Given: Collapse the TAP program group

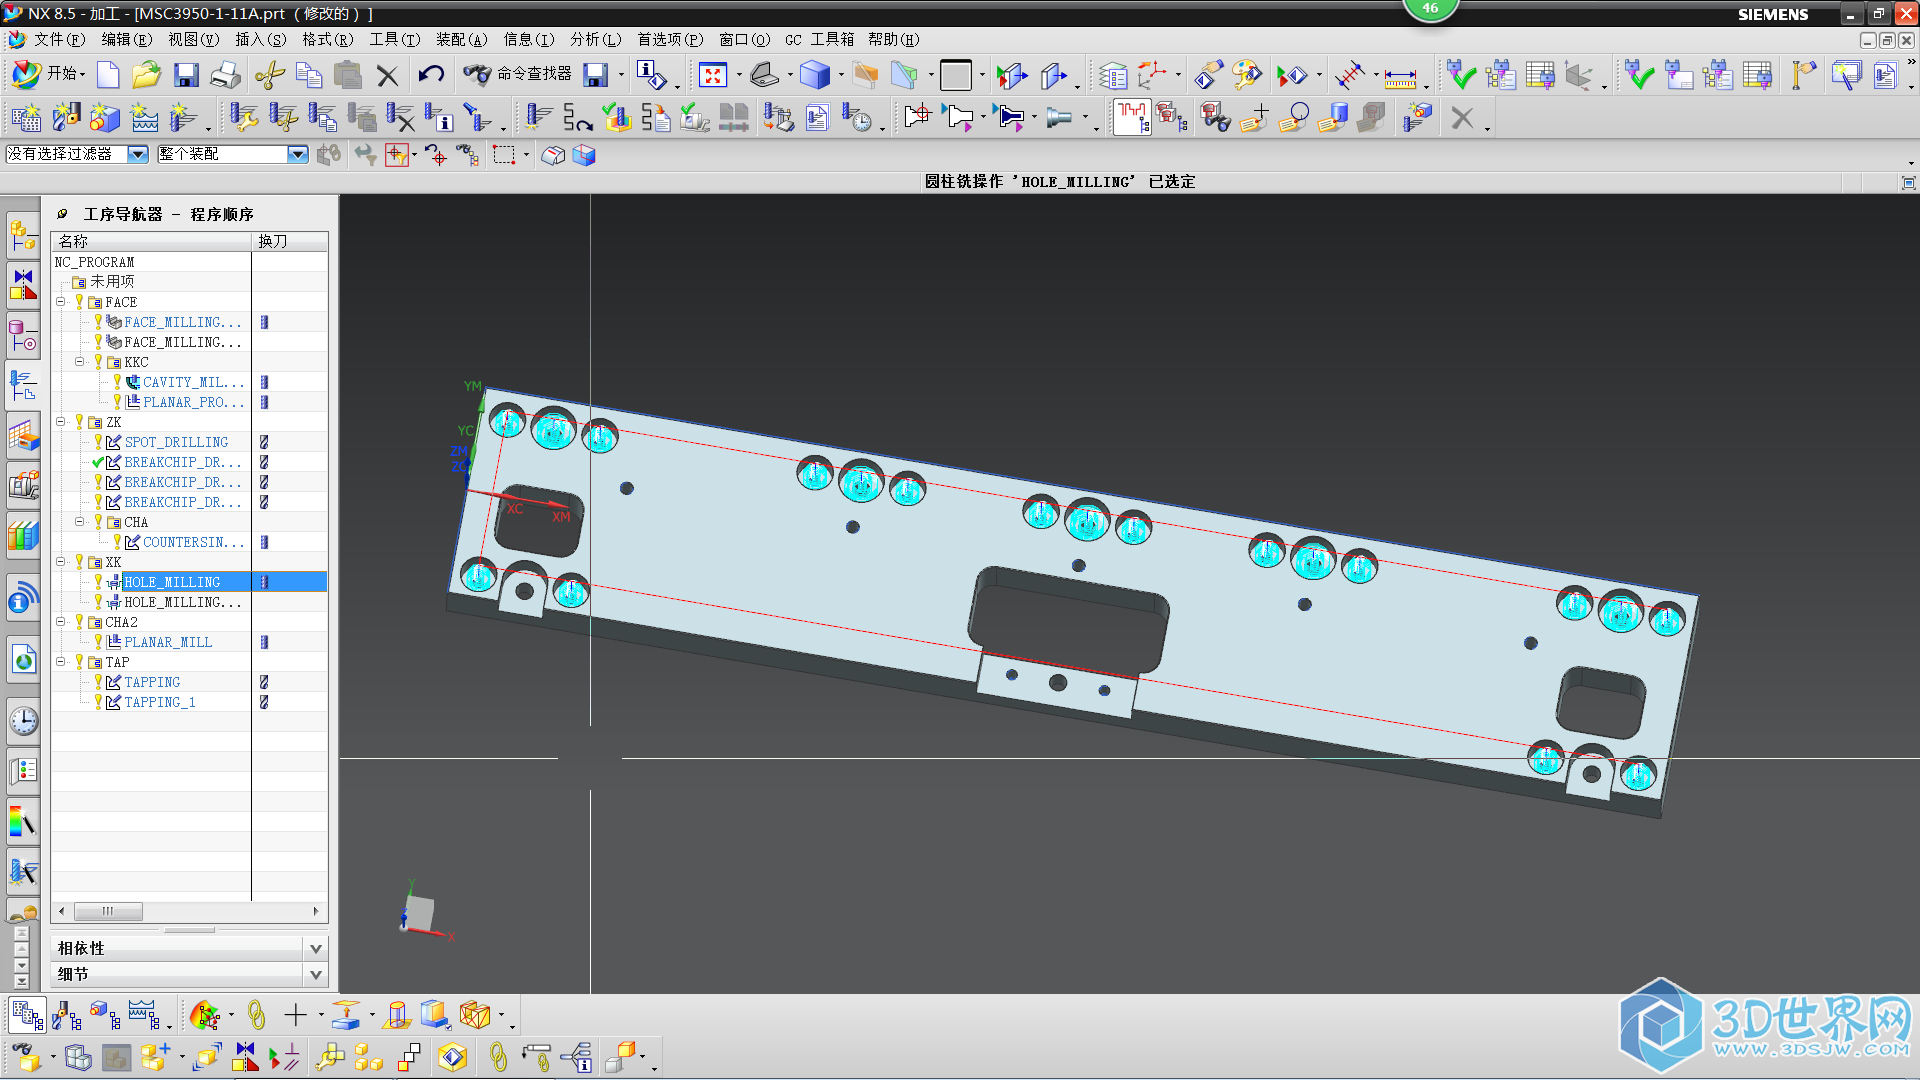Looking at the screenshot, I should coord(61,662).
